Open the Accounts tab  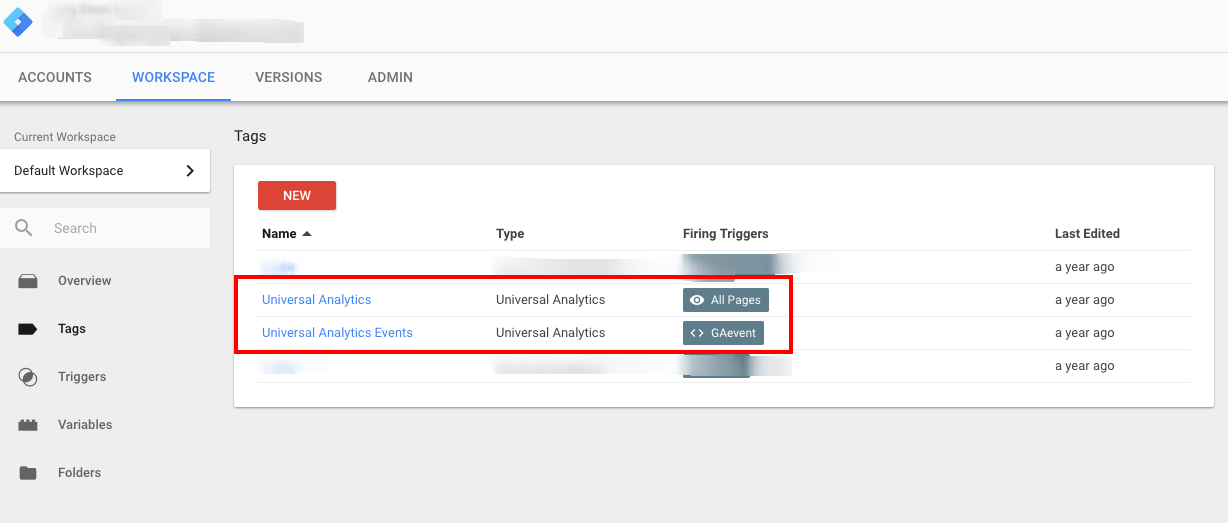[55, 77]
